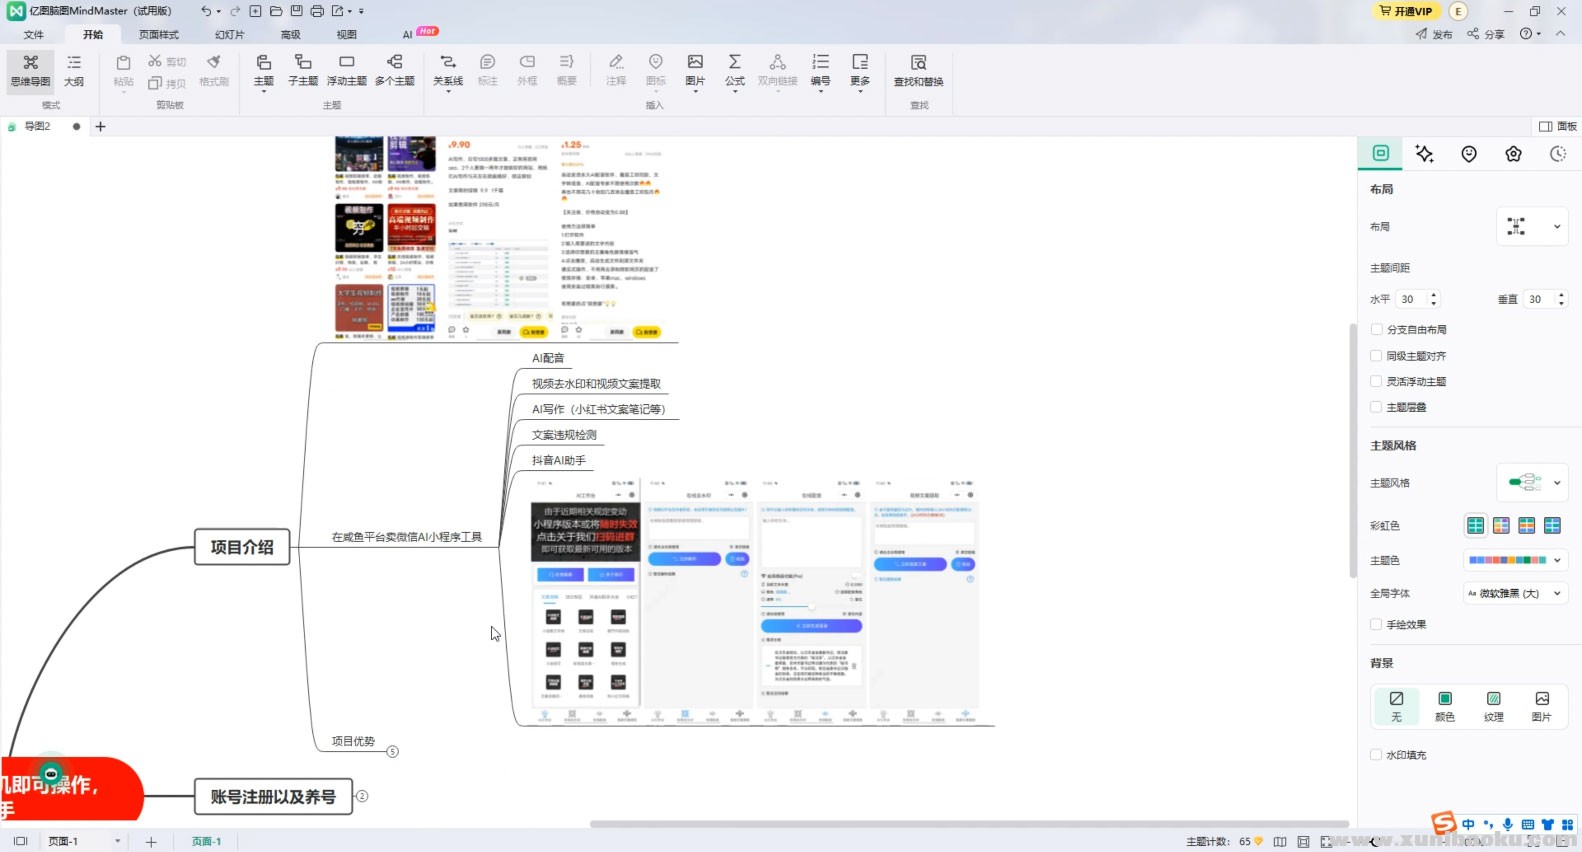1582x852 pixels.
Task: Click the 发布 publish button
Action: [x=1434, y=34]
